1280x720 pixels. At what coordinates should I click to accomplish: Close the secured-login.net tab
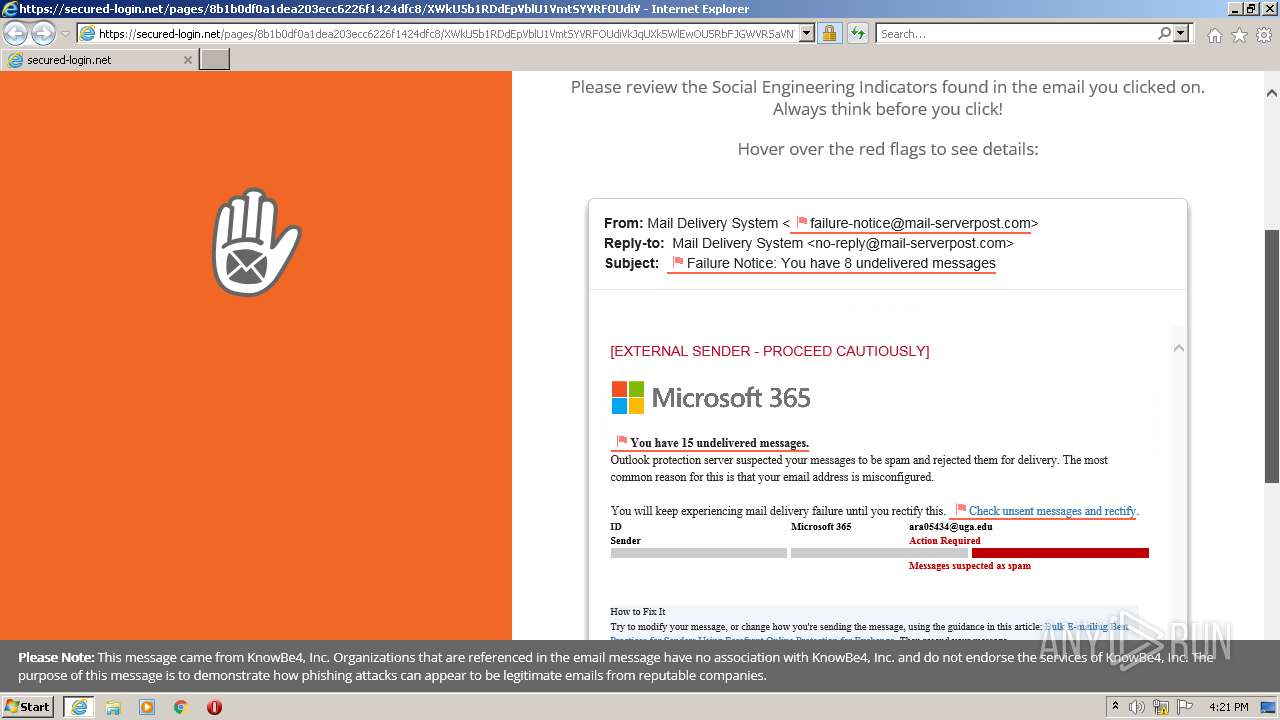pyautogui.click(x=187, y=60)
